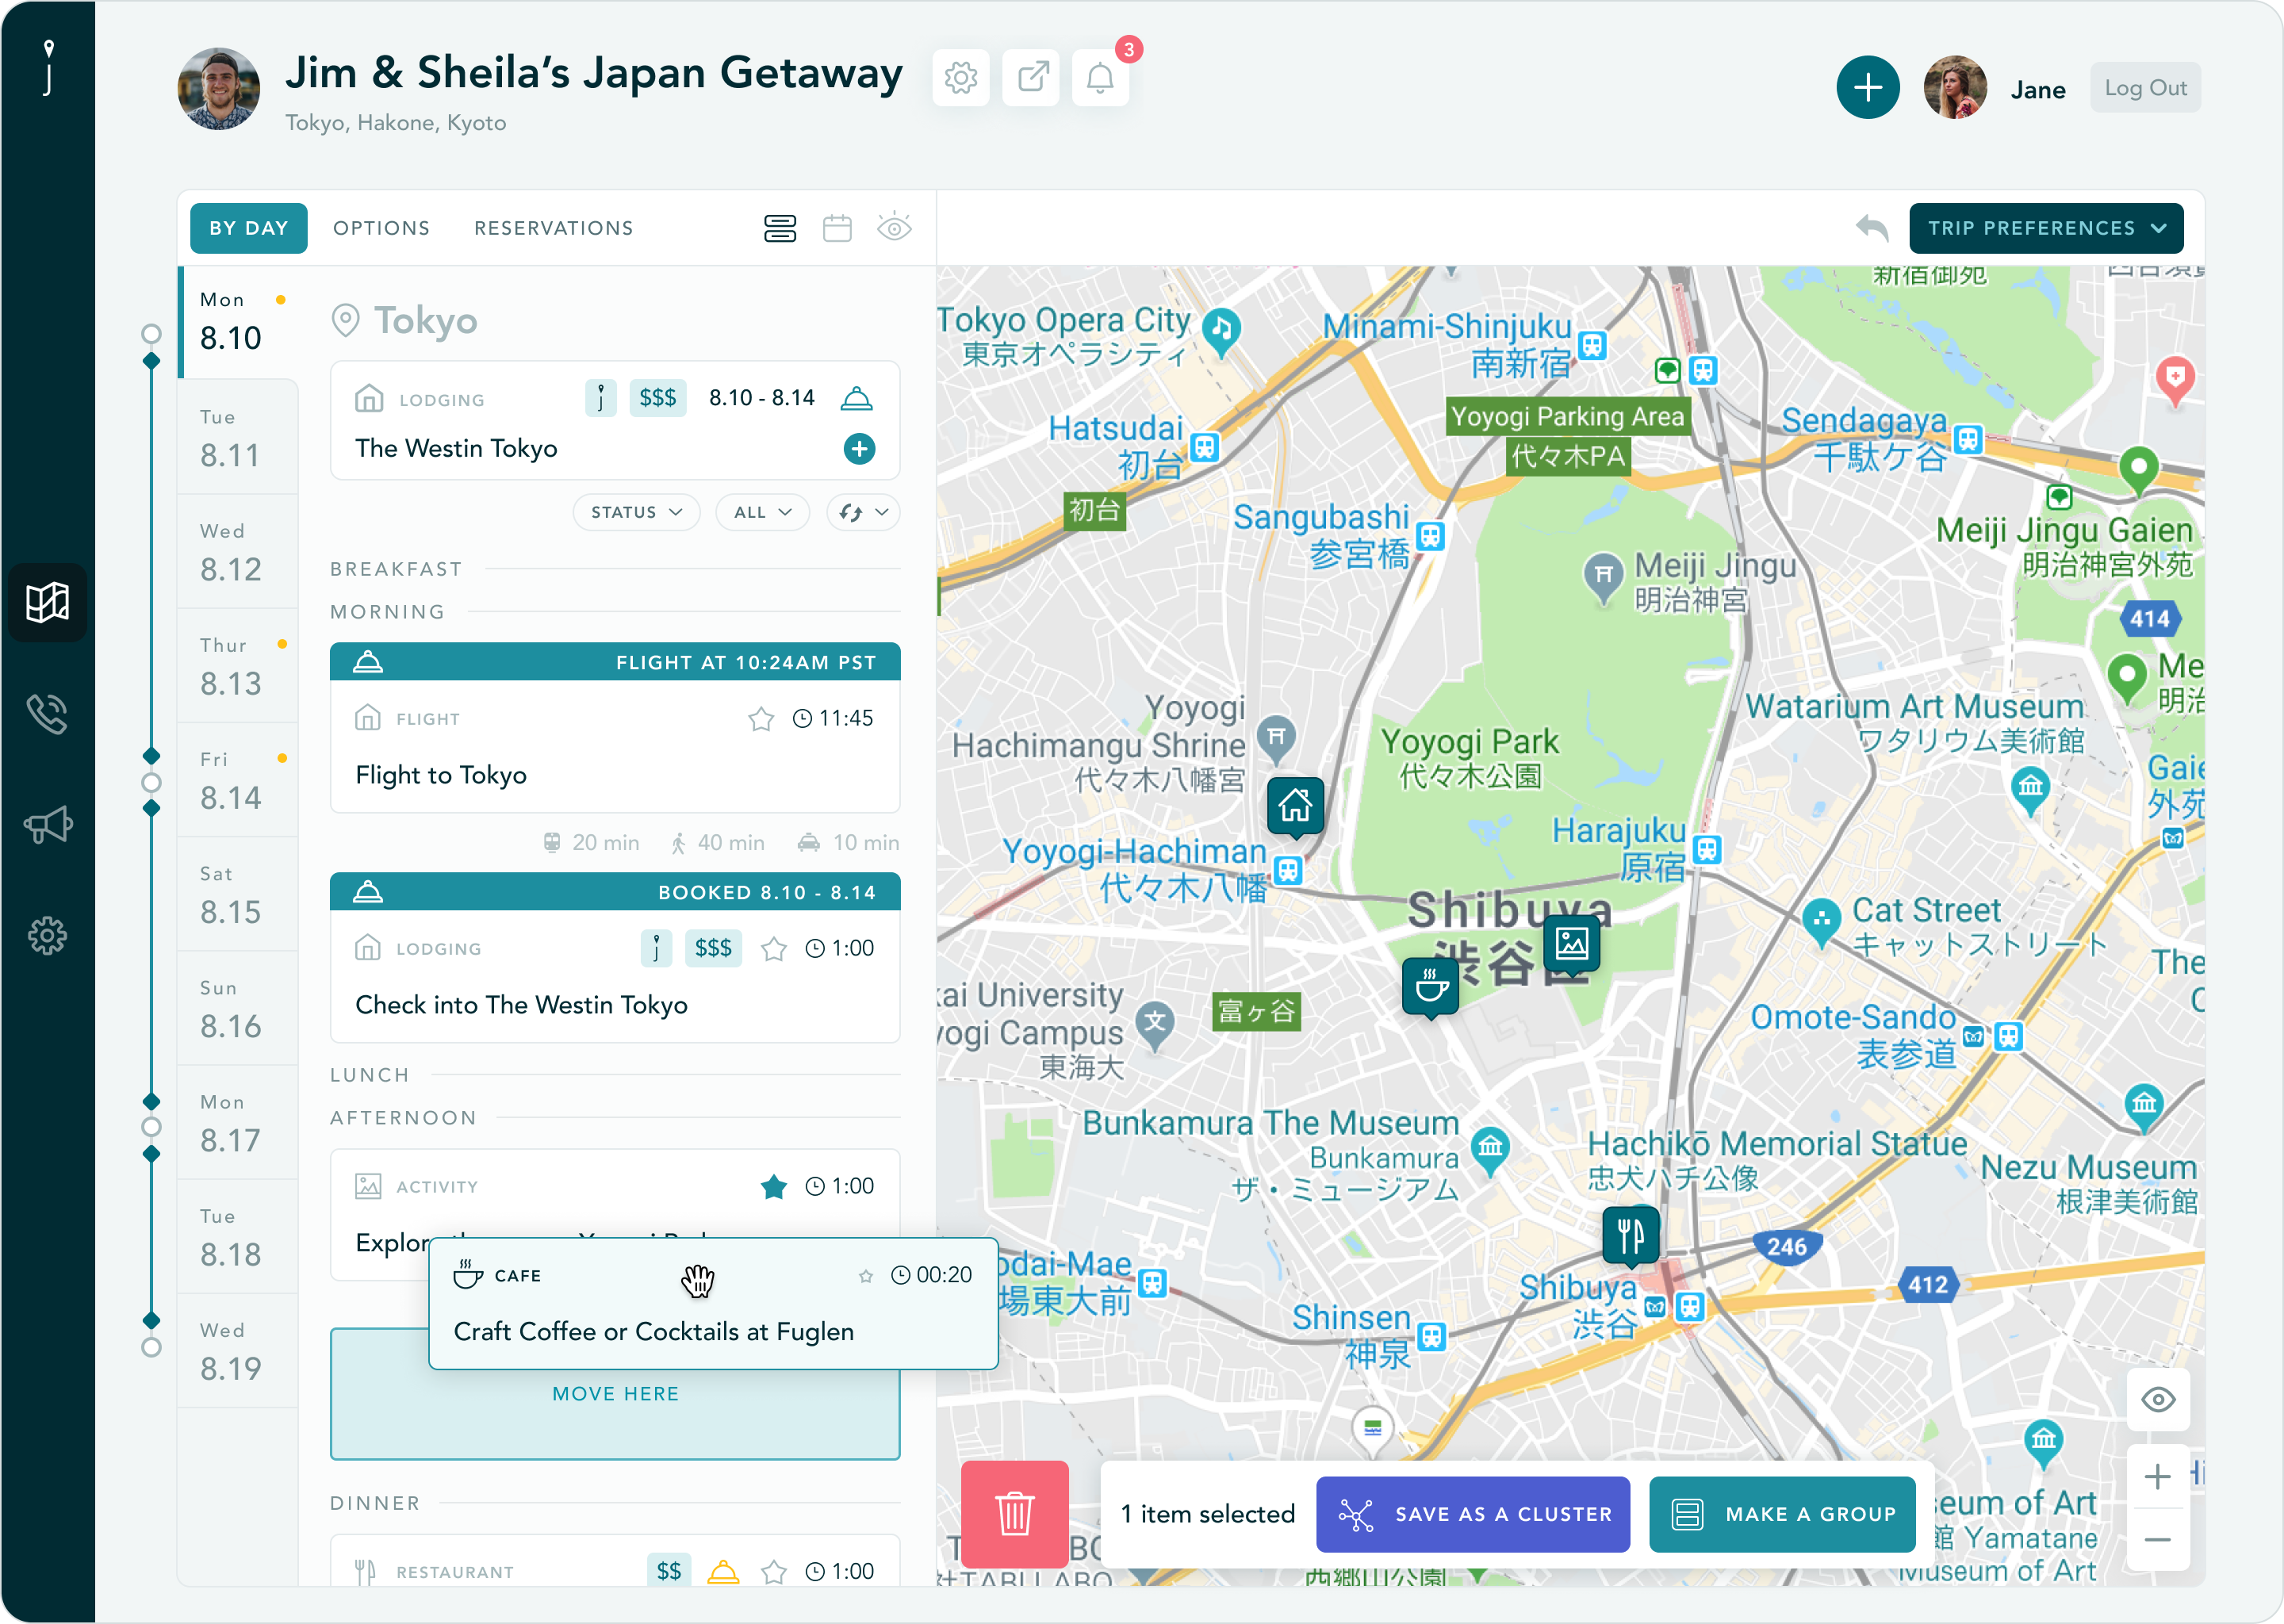Viewport: 2284px width, 1624px height.
Task: Open the Status filter dropdown
Action: coord(636,512)
